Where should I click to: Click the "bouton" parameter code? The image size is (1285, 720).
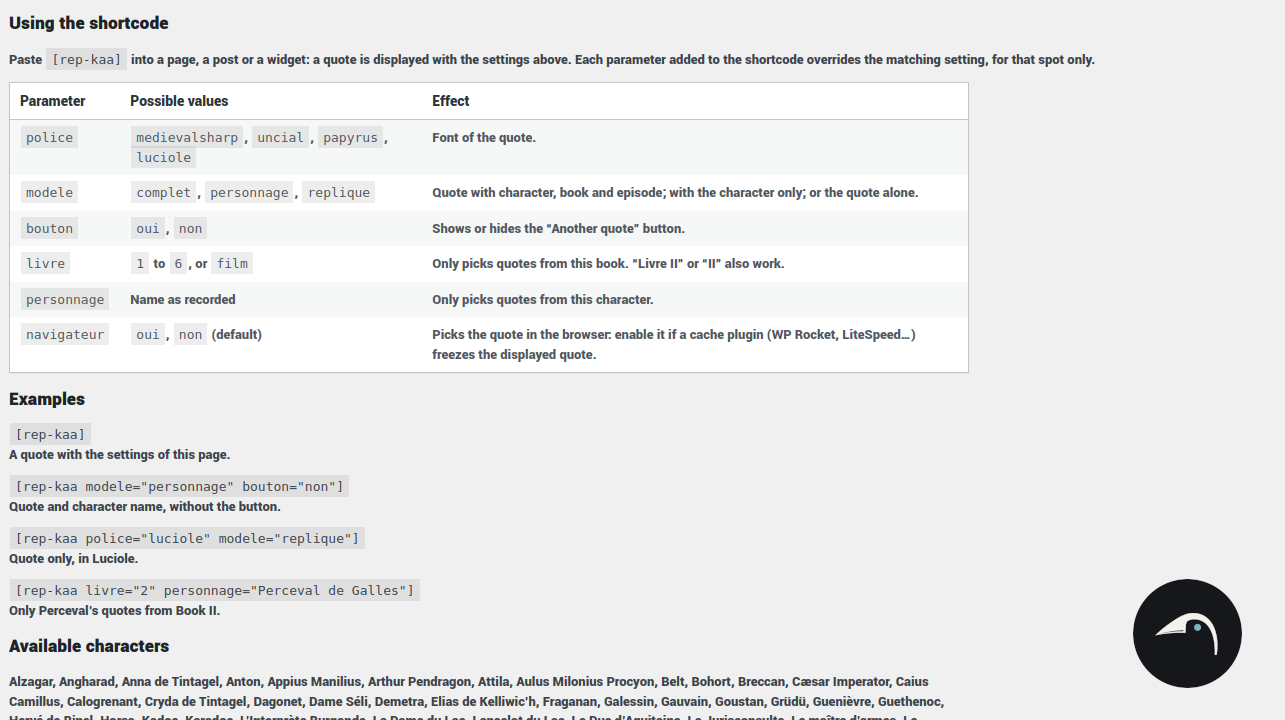pos(50,229)
